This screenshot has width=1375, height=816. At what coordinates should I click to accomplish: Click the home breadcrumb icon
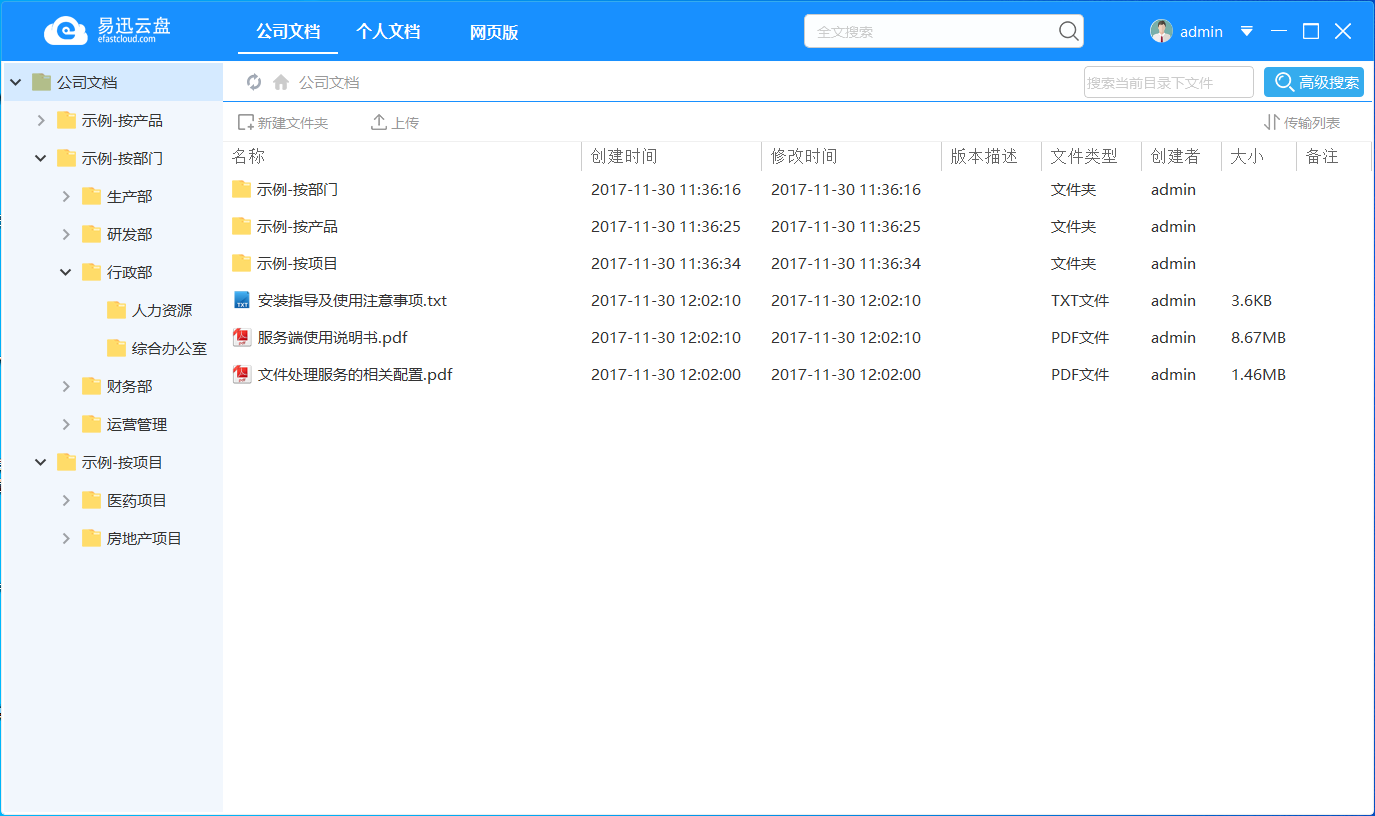282,81
